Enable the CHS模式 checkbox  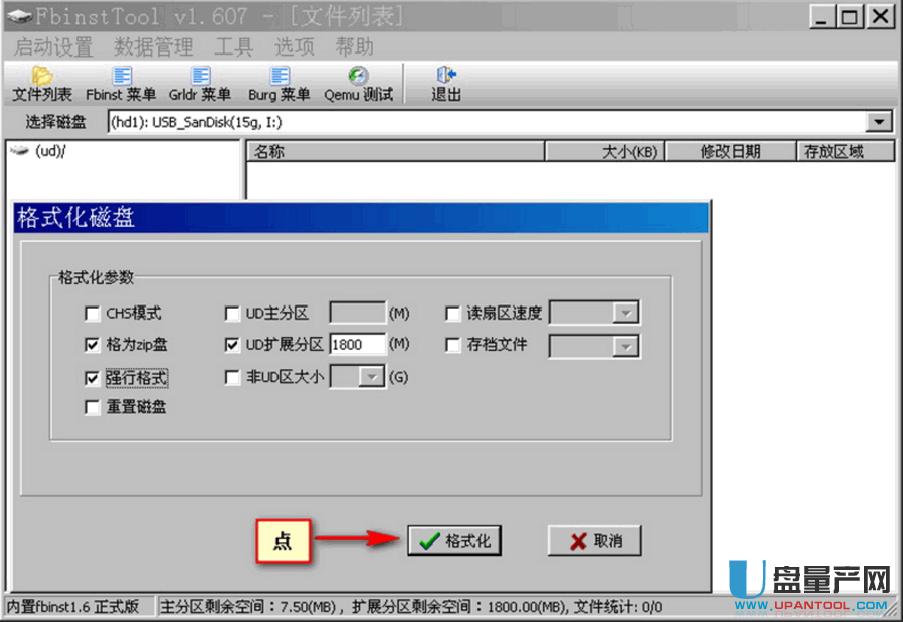tap(93, 314)
